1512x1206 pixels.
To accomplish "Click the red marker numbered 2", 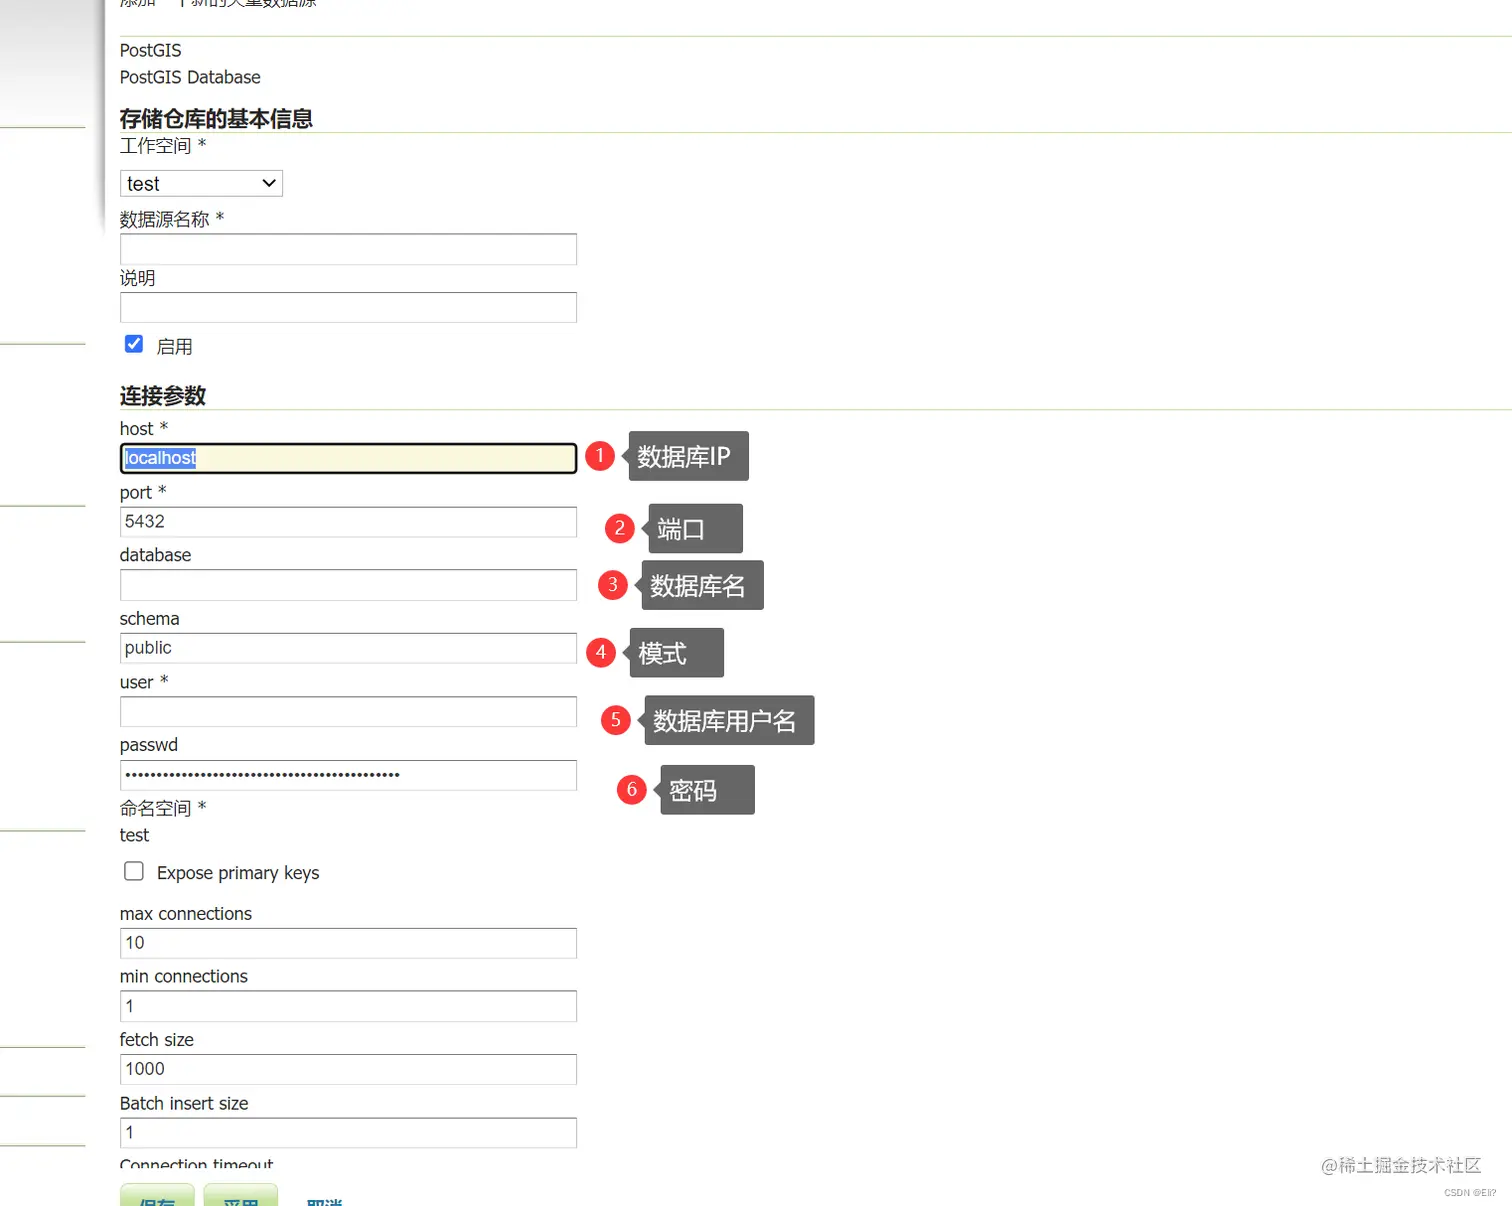I will (619, 528).
